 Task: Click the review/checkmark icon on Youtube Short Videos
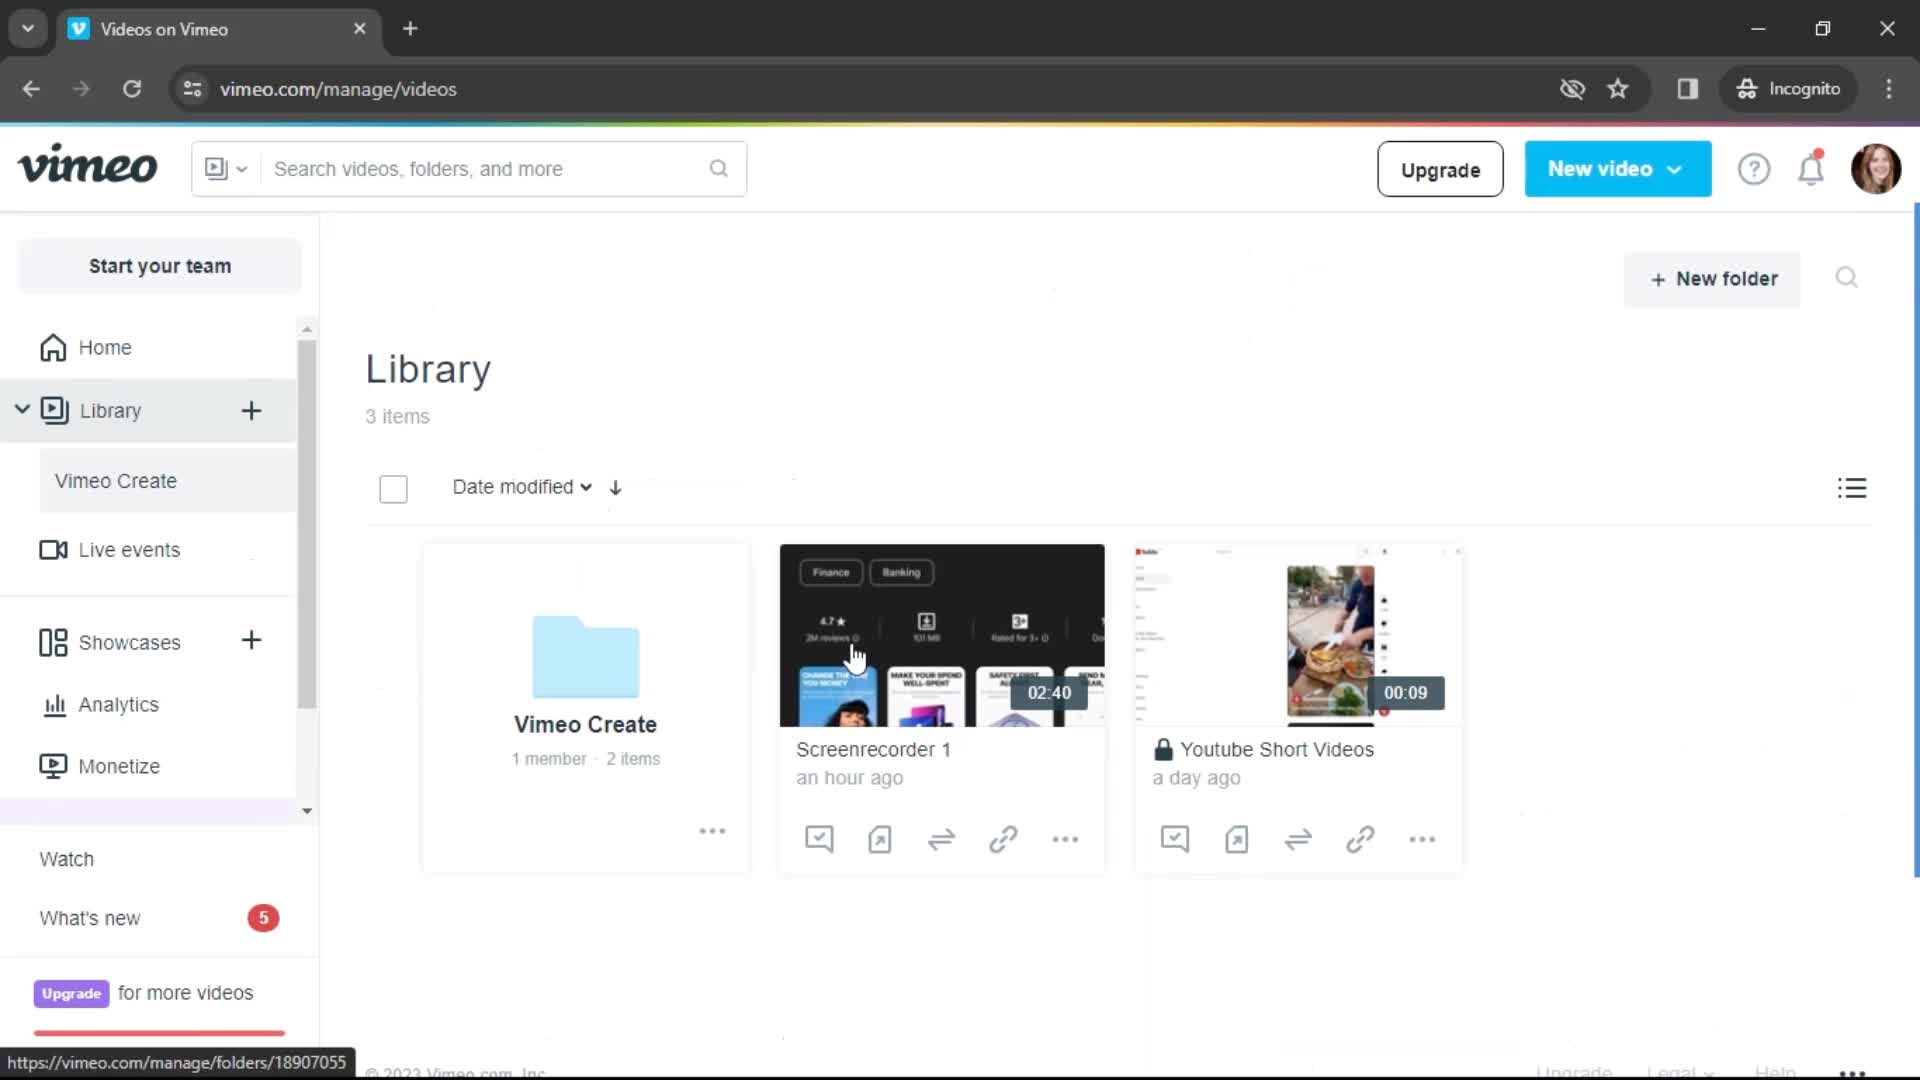(1175, 839)
